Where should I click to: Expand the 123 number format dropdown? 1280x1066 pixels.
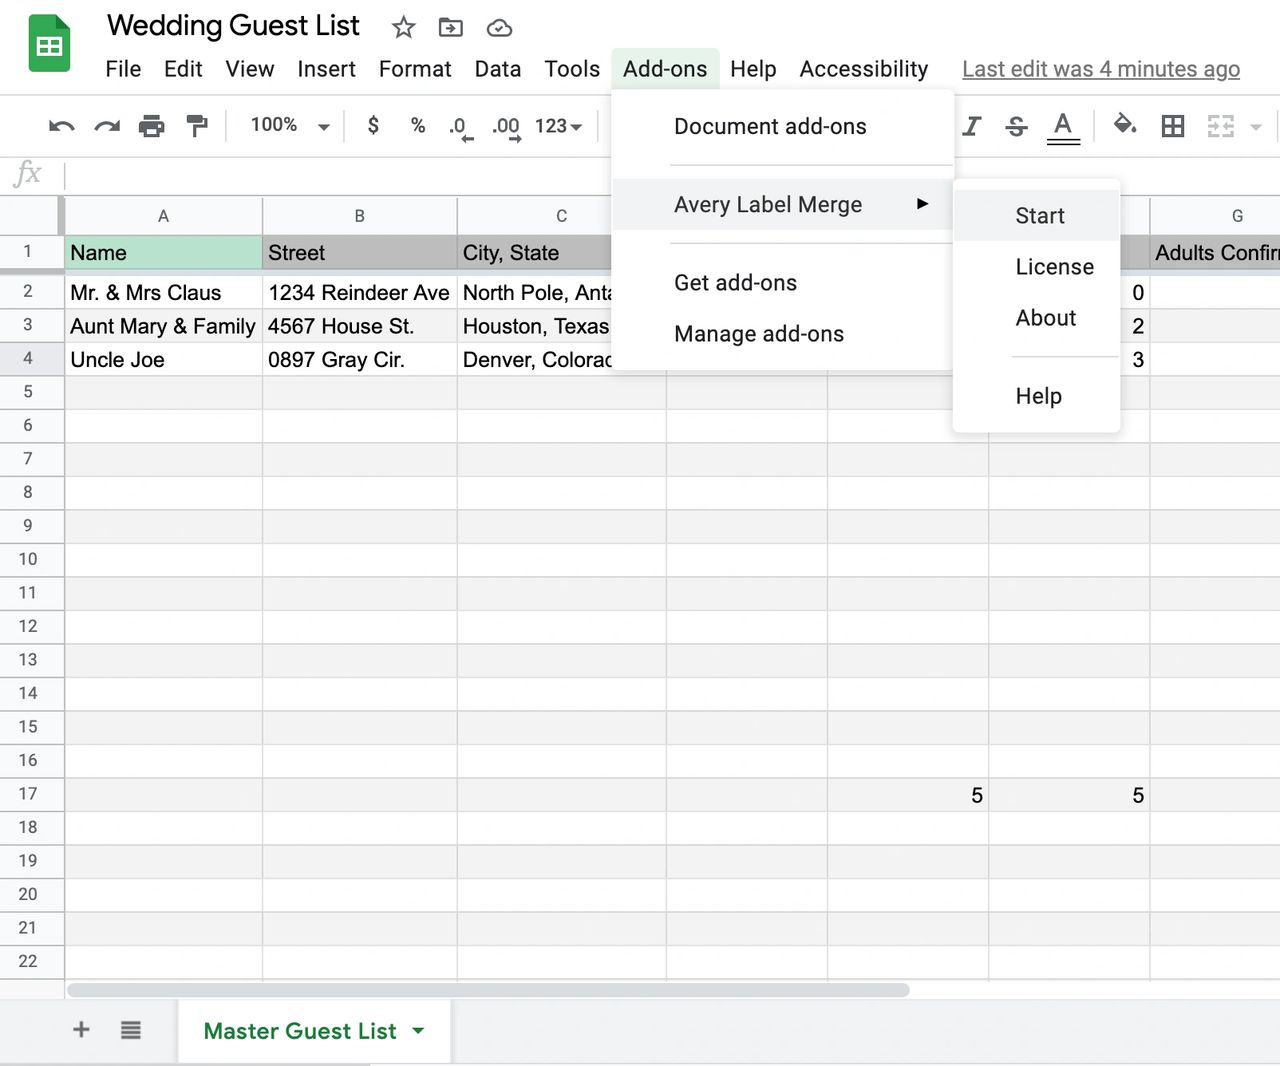coord(558,126)
